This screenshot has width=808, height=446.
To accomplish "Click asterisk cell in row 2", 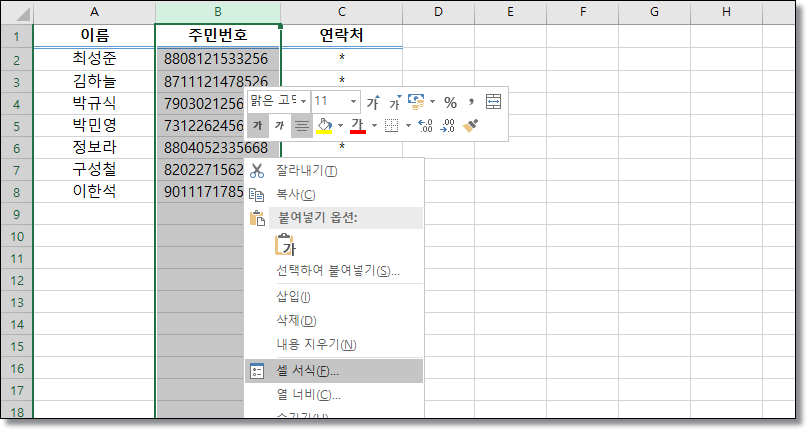I will point(342,59).
